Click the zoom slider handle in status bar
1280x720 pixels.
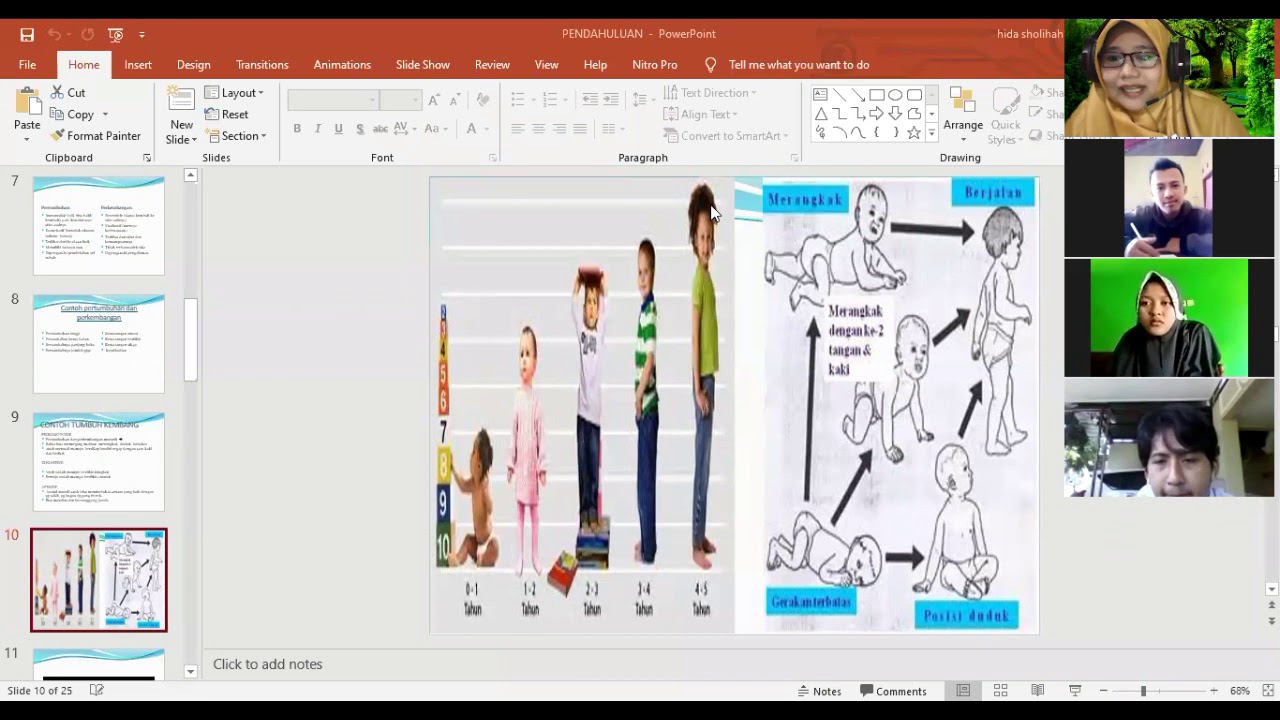click(1143, 691)
